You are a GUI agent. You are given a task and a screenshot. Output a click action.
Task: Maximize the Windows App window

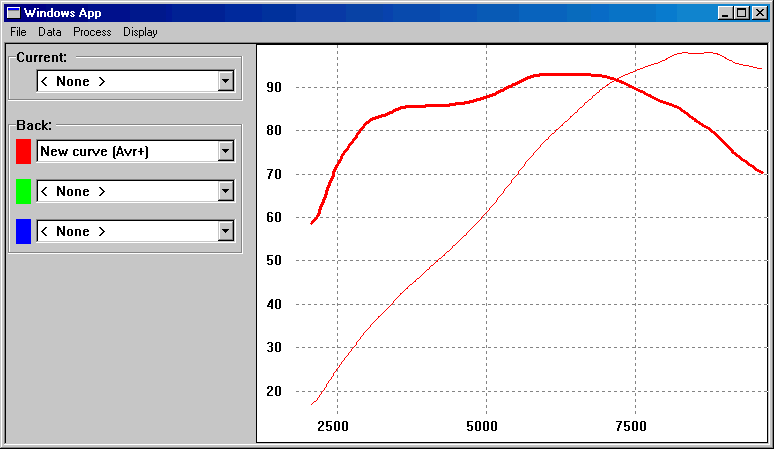[741, 13]
